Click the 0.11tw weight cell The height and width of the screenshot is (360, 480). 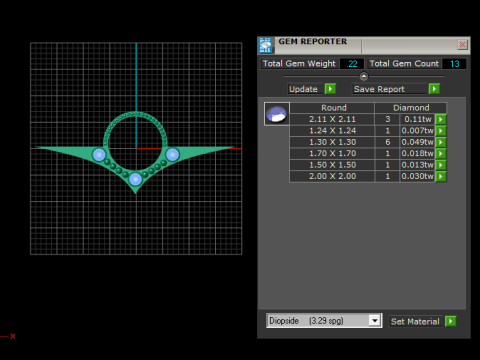[417, 119]
